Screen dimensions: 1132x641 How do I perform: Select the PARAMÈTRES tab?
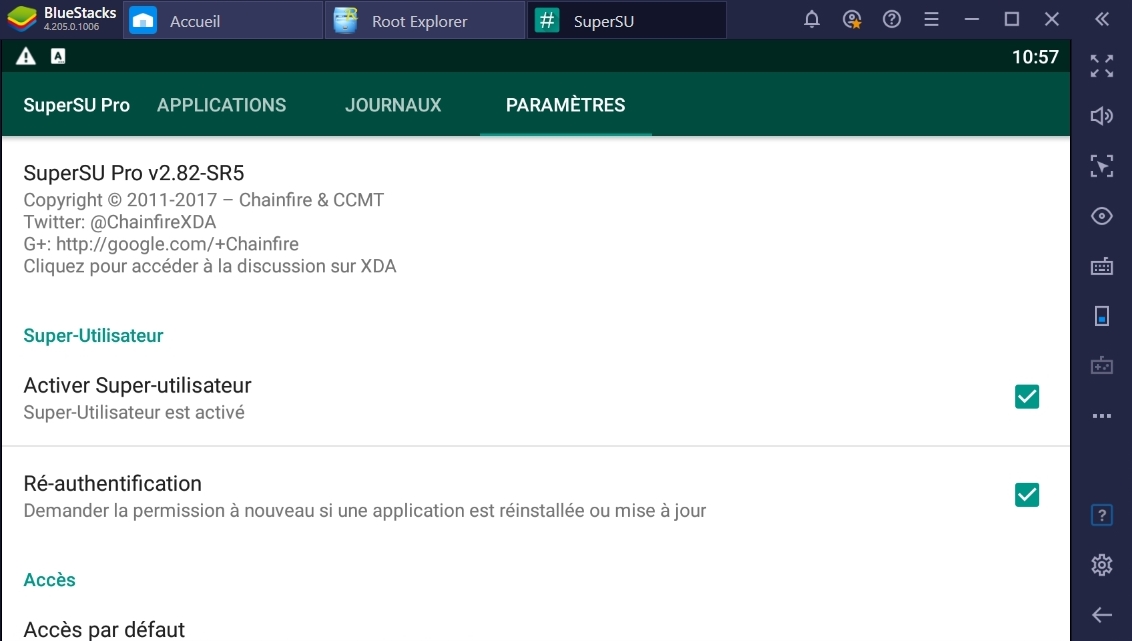coord(565,105)
